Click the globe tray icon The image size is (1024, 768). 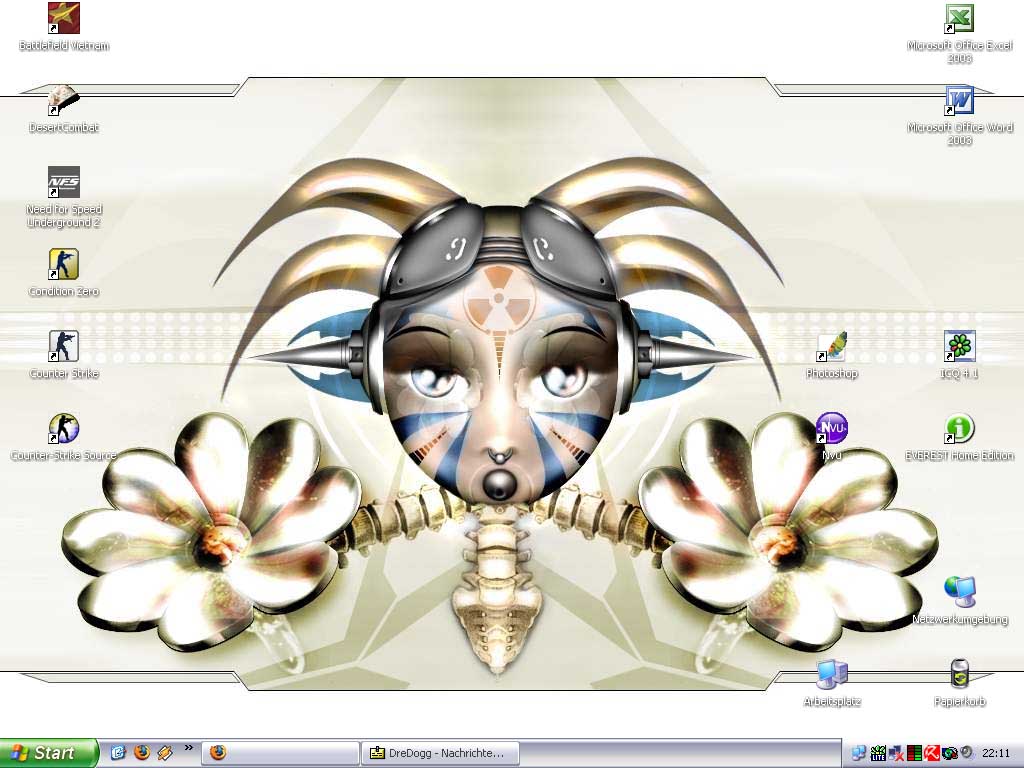coord(950,754)
